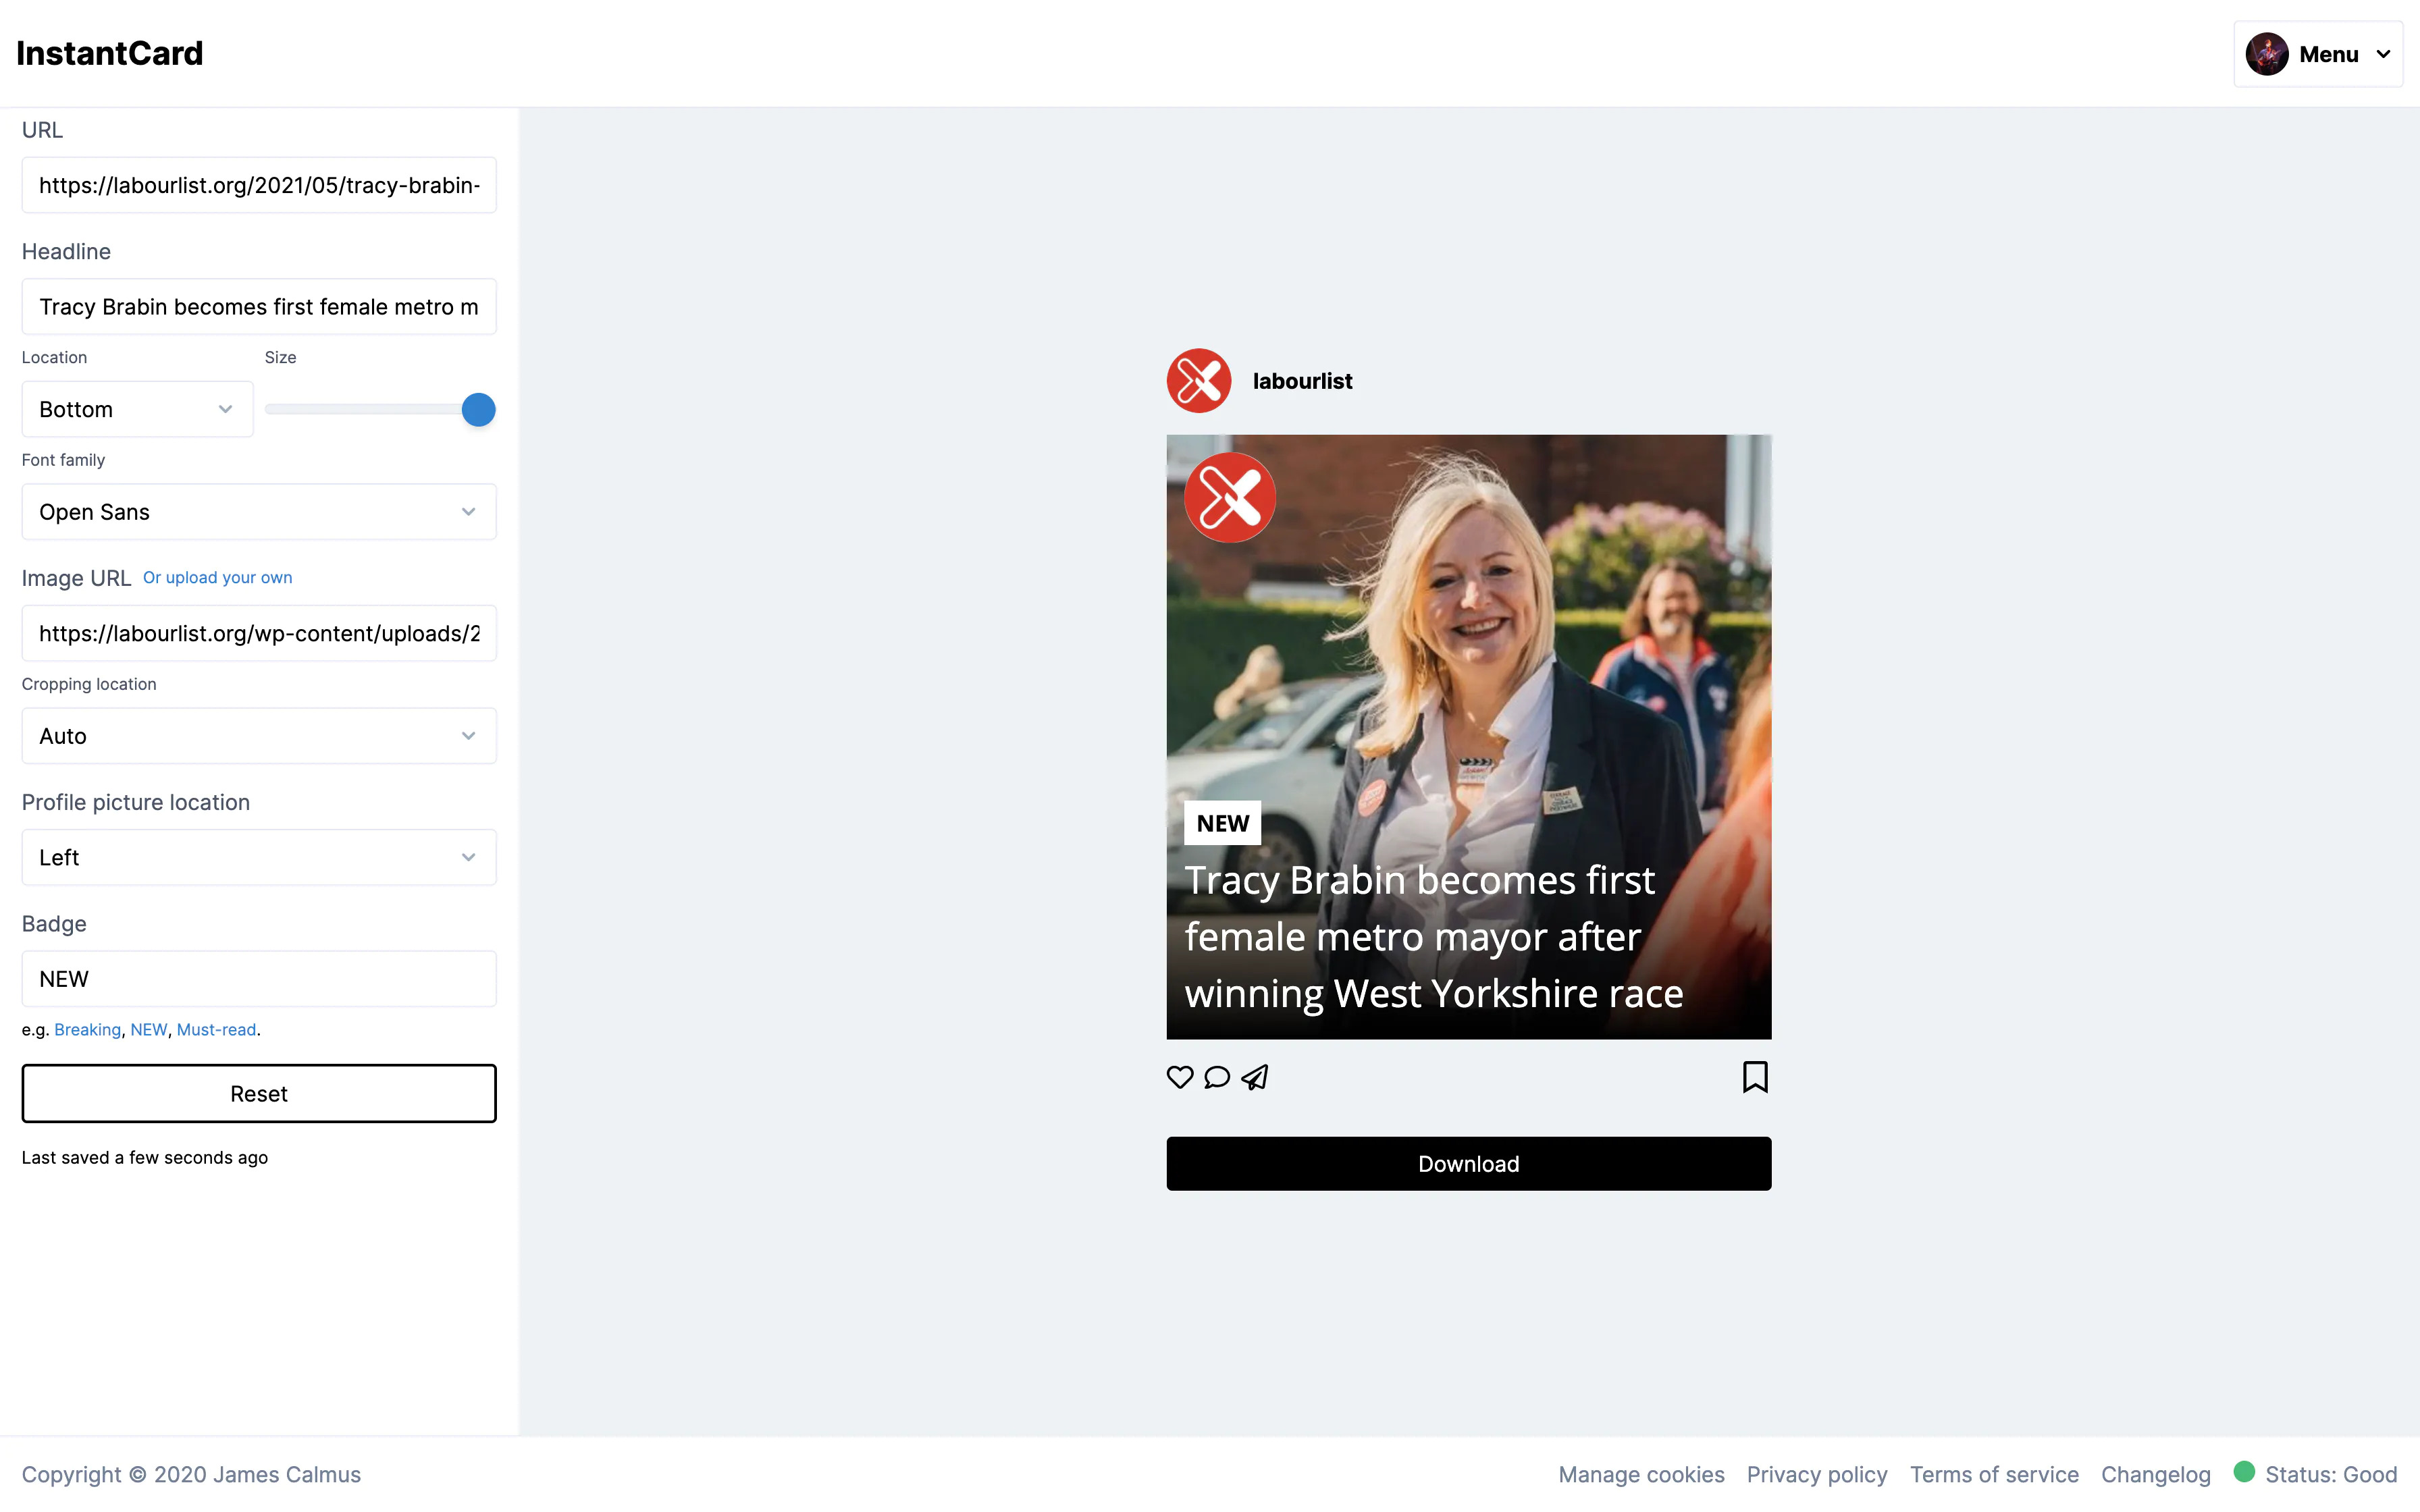Open the Cropping location dropdown
This screenshot has width=2420, height=1512.
pos(259,736)
